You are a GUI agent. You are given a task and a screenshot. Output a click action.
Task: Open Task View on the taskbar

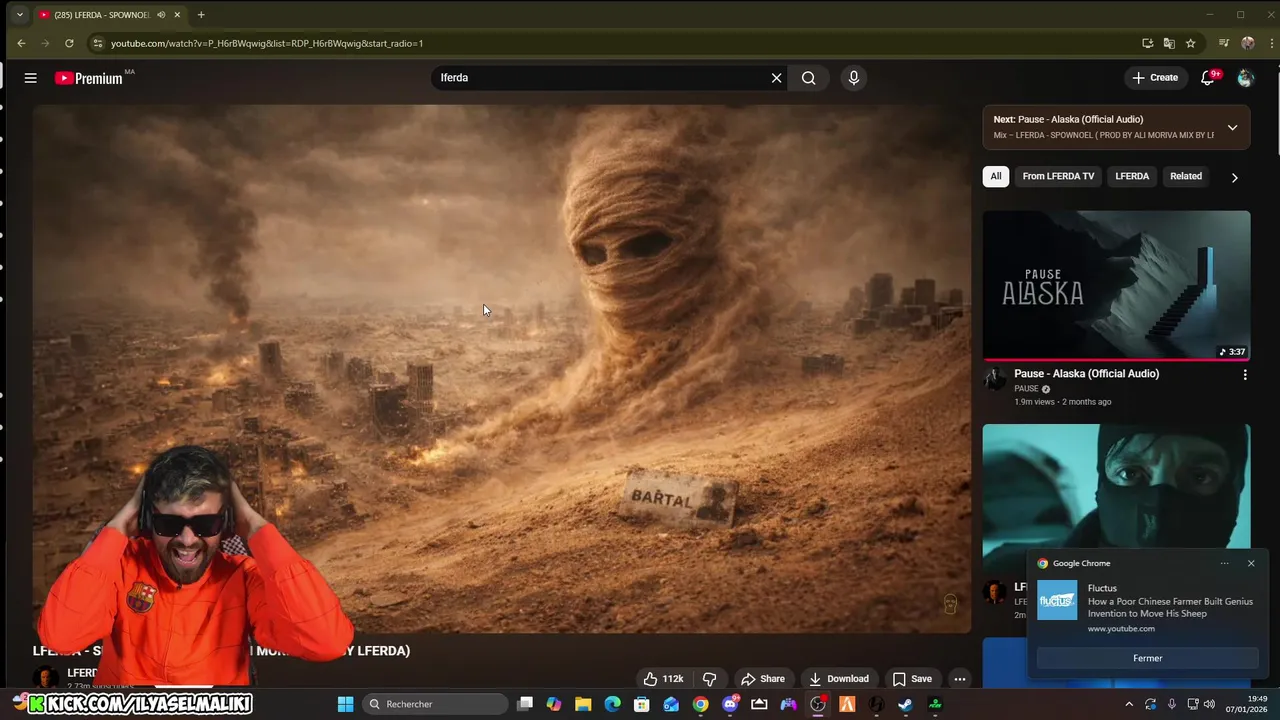525,704
